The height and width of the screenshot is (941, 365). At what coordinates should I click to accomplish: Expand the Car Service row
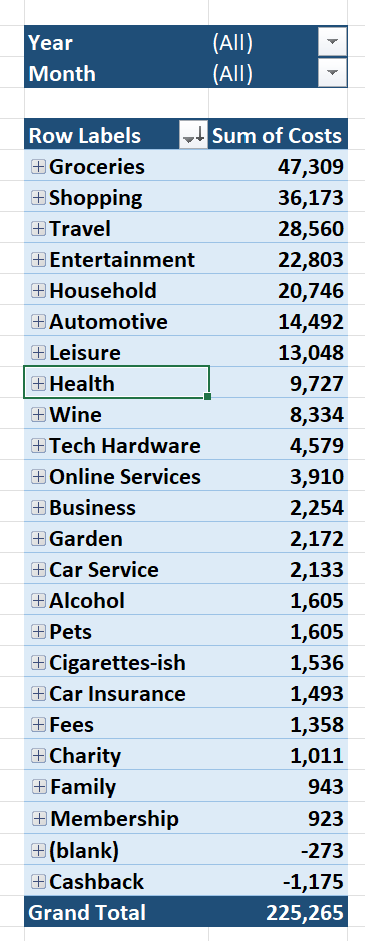(x=38, y=570)
